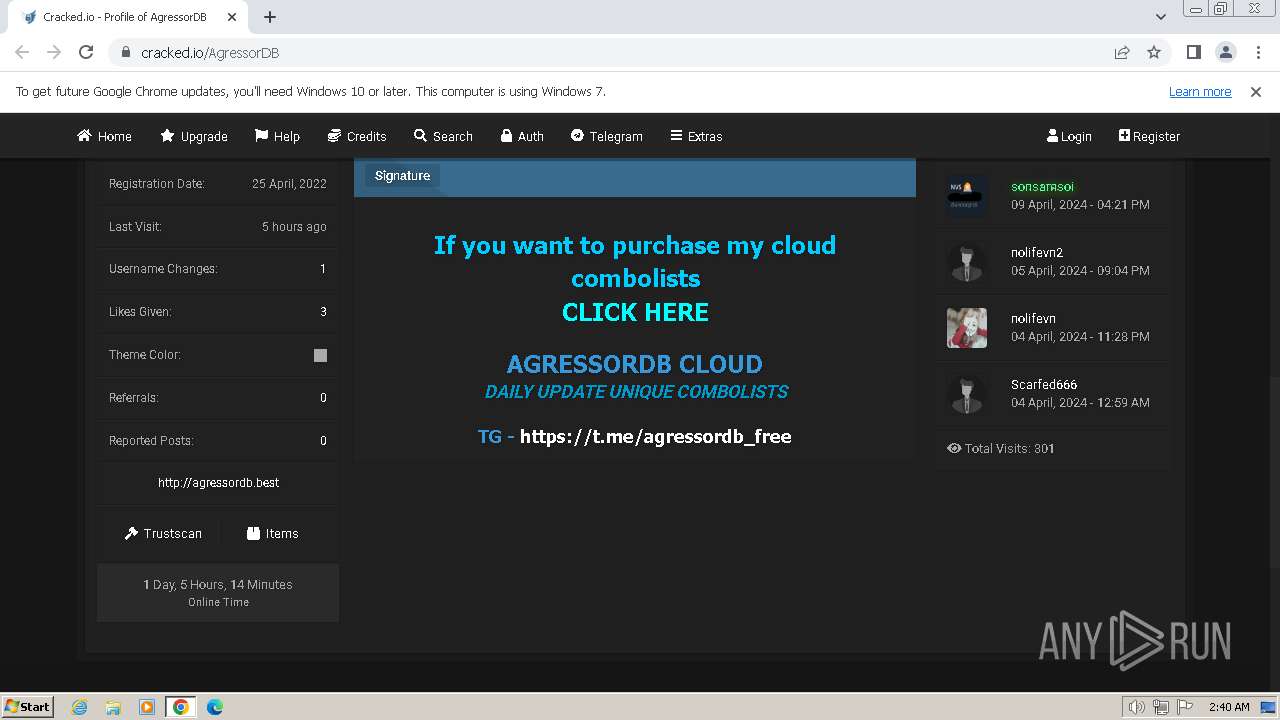Click the Signature tab label
1280x720 pixels.
point(402,176)
